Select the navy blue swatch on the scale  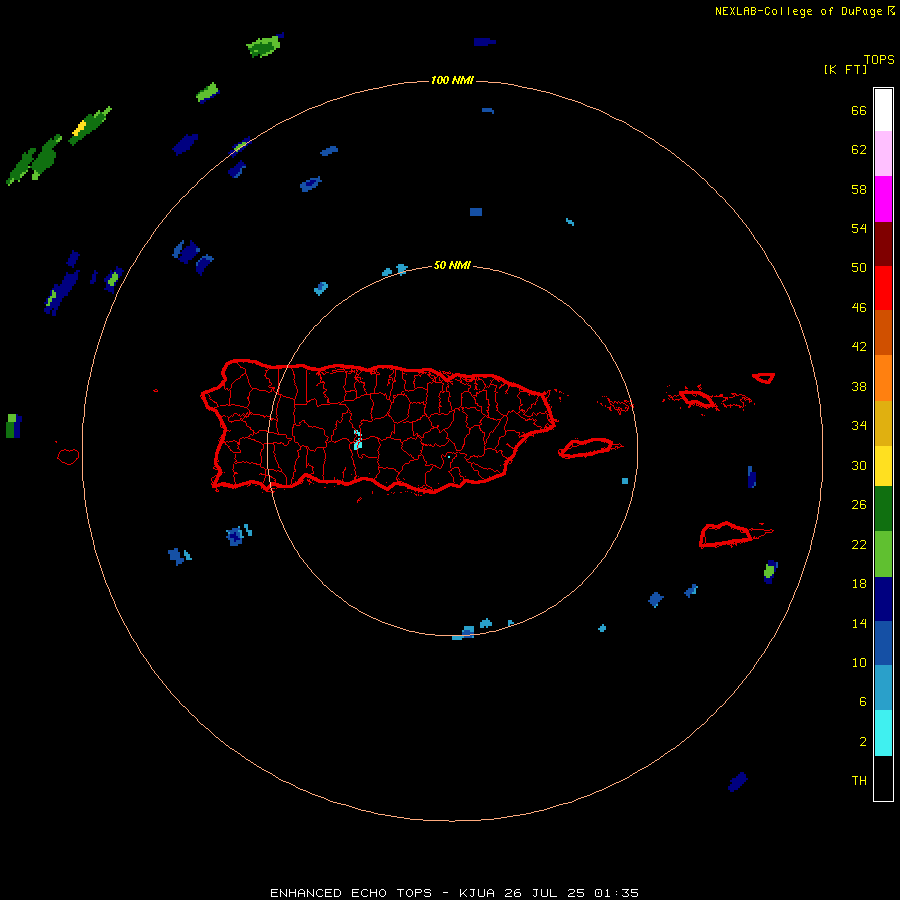click(x=883, y=599)
